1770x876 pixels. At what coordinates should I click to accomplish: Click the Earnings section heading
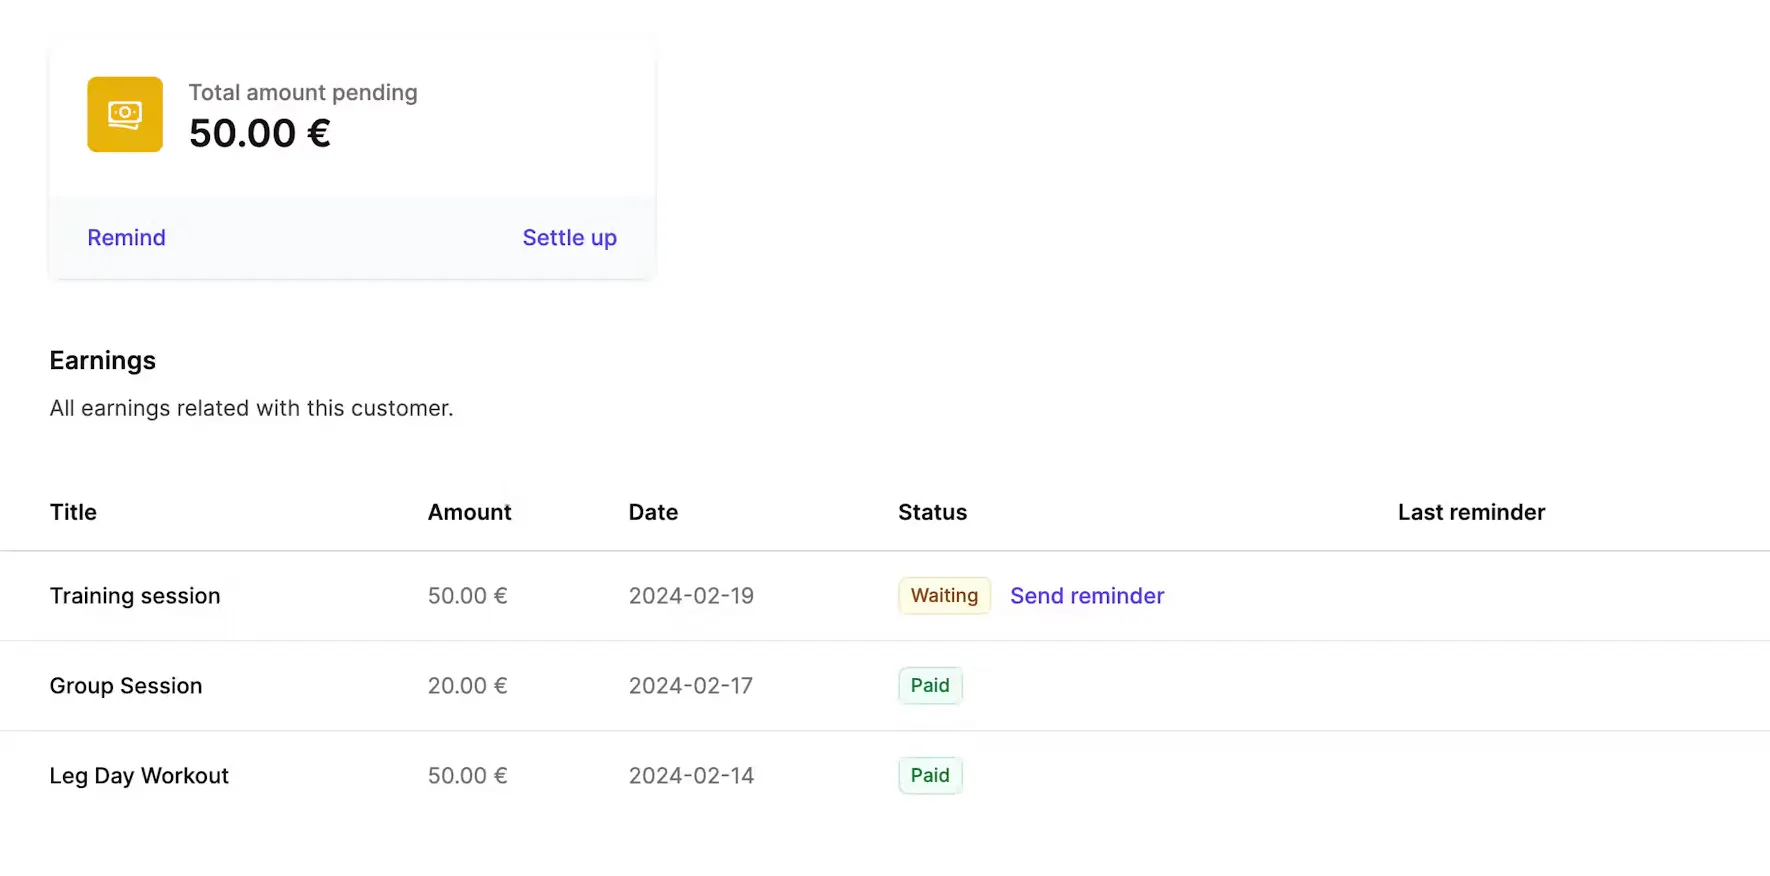pos(103,361)
